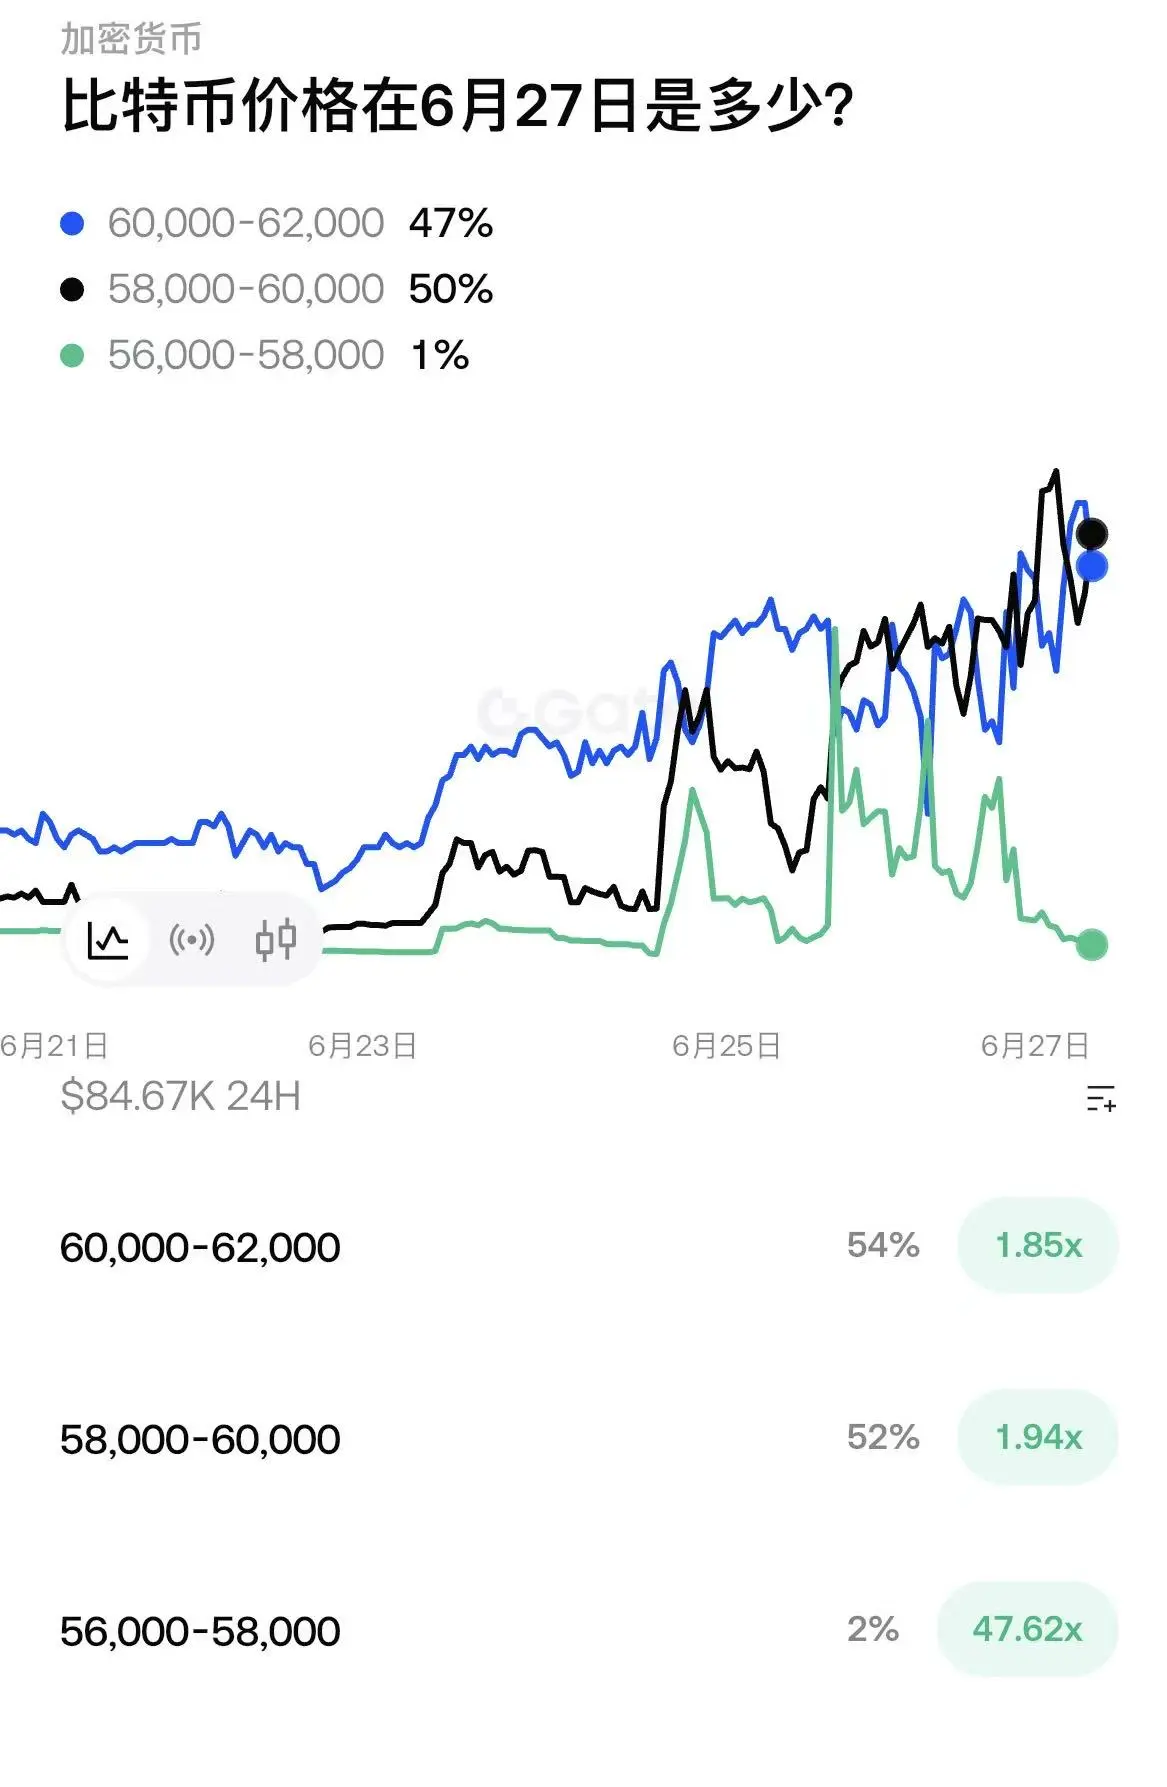Select the 6月25日 date marker on axis
Image resolution: width=1167 pixels, height=1787 pixels.
coord(726,1046)
